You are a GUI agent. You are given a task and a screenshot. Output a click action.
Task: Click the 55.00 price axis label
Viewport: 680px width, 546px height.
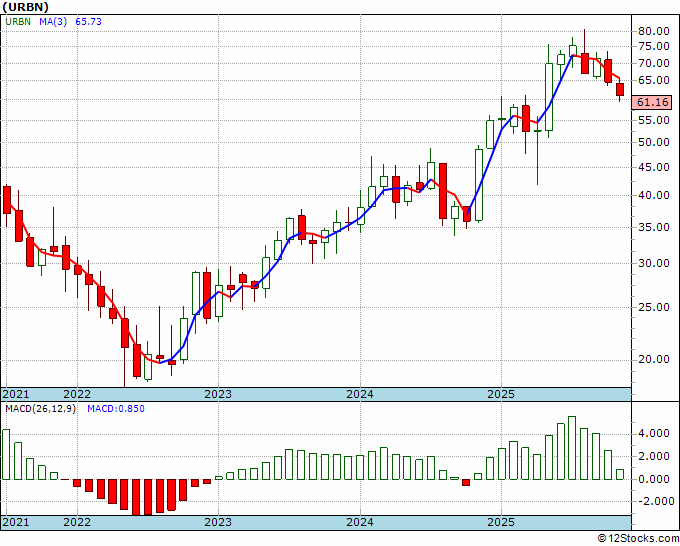[x=654, y=120]
